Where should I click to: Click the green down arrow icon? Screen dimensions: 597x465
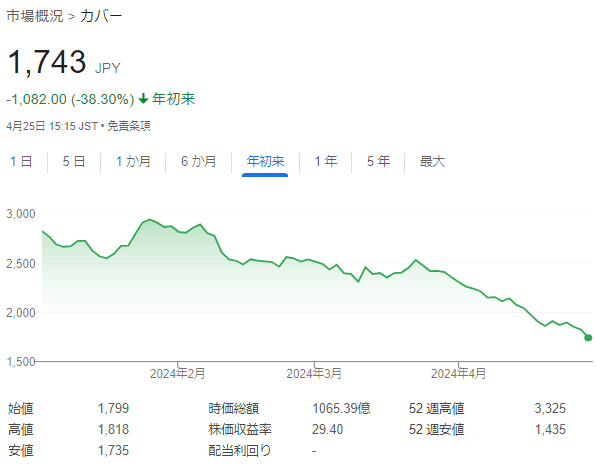(x=143, y=99)
